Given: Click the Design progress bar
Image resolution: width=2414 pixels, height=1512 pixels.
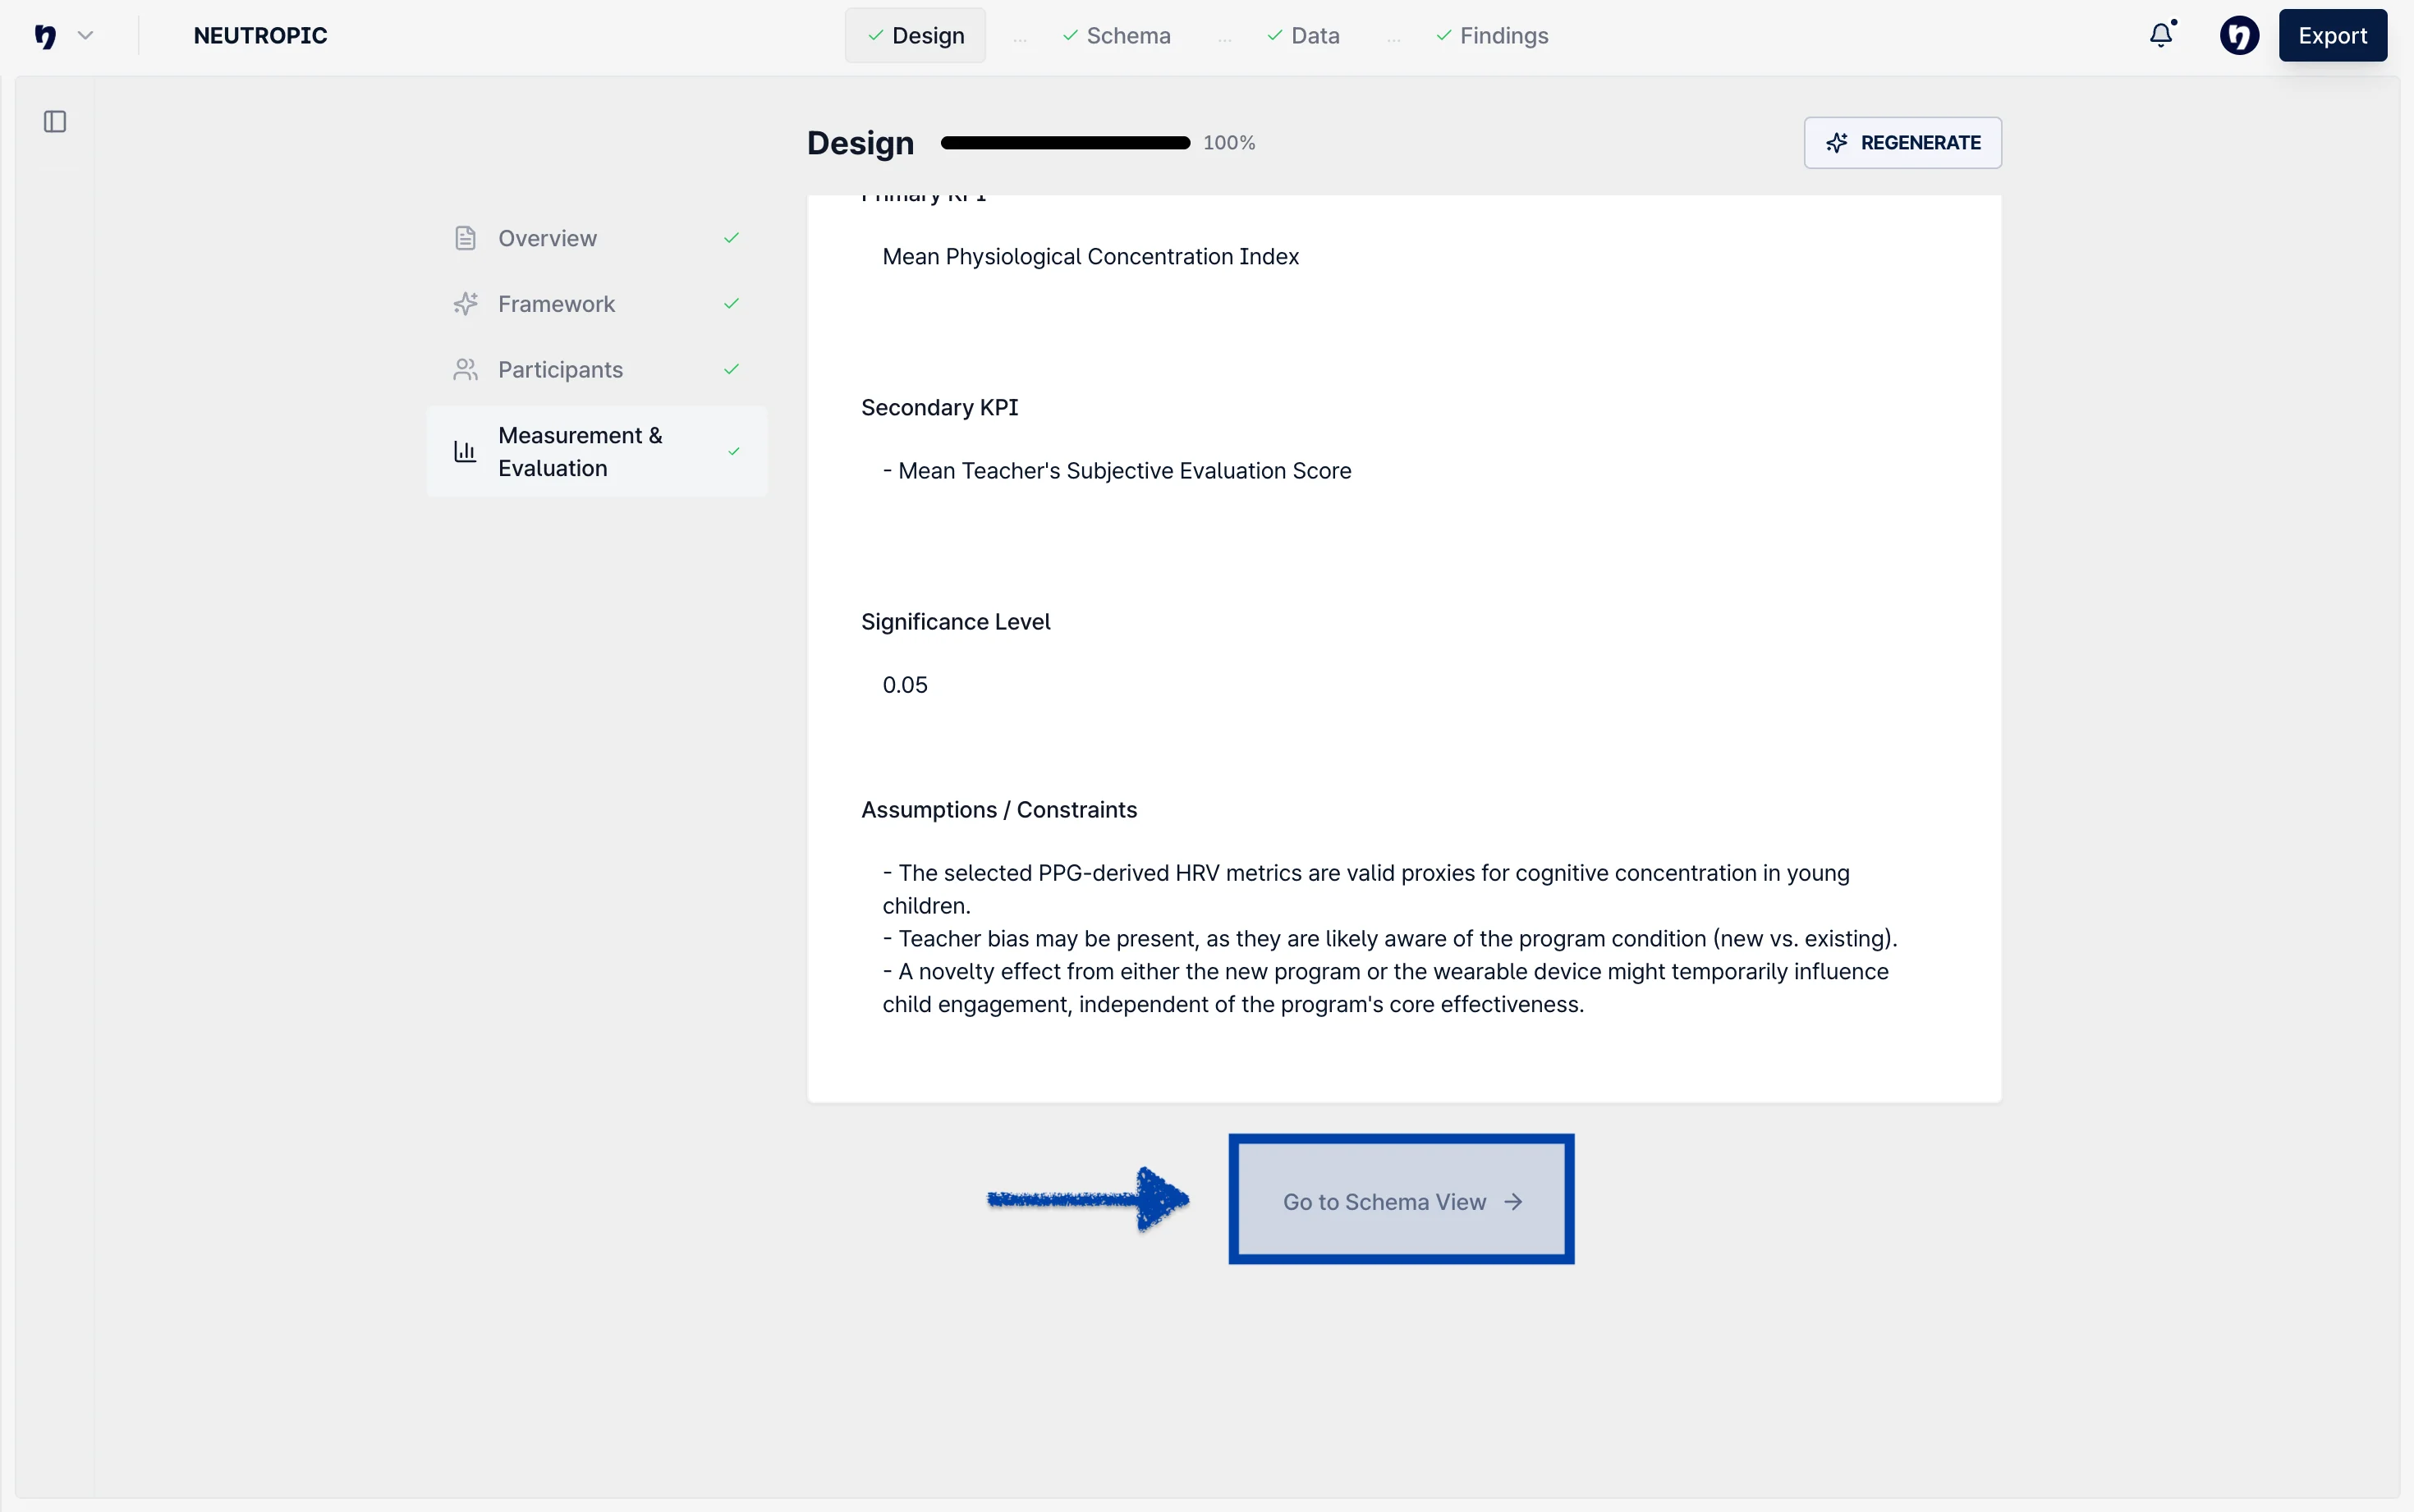Looking at the screenshot, I should click(x=1065, y=143).
